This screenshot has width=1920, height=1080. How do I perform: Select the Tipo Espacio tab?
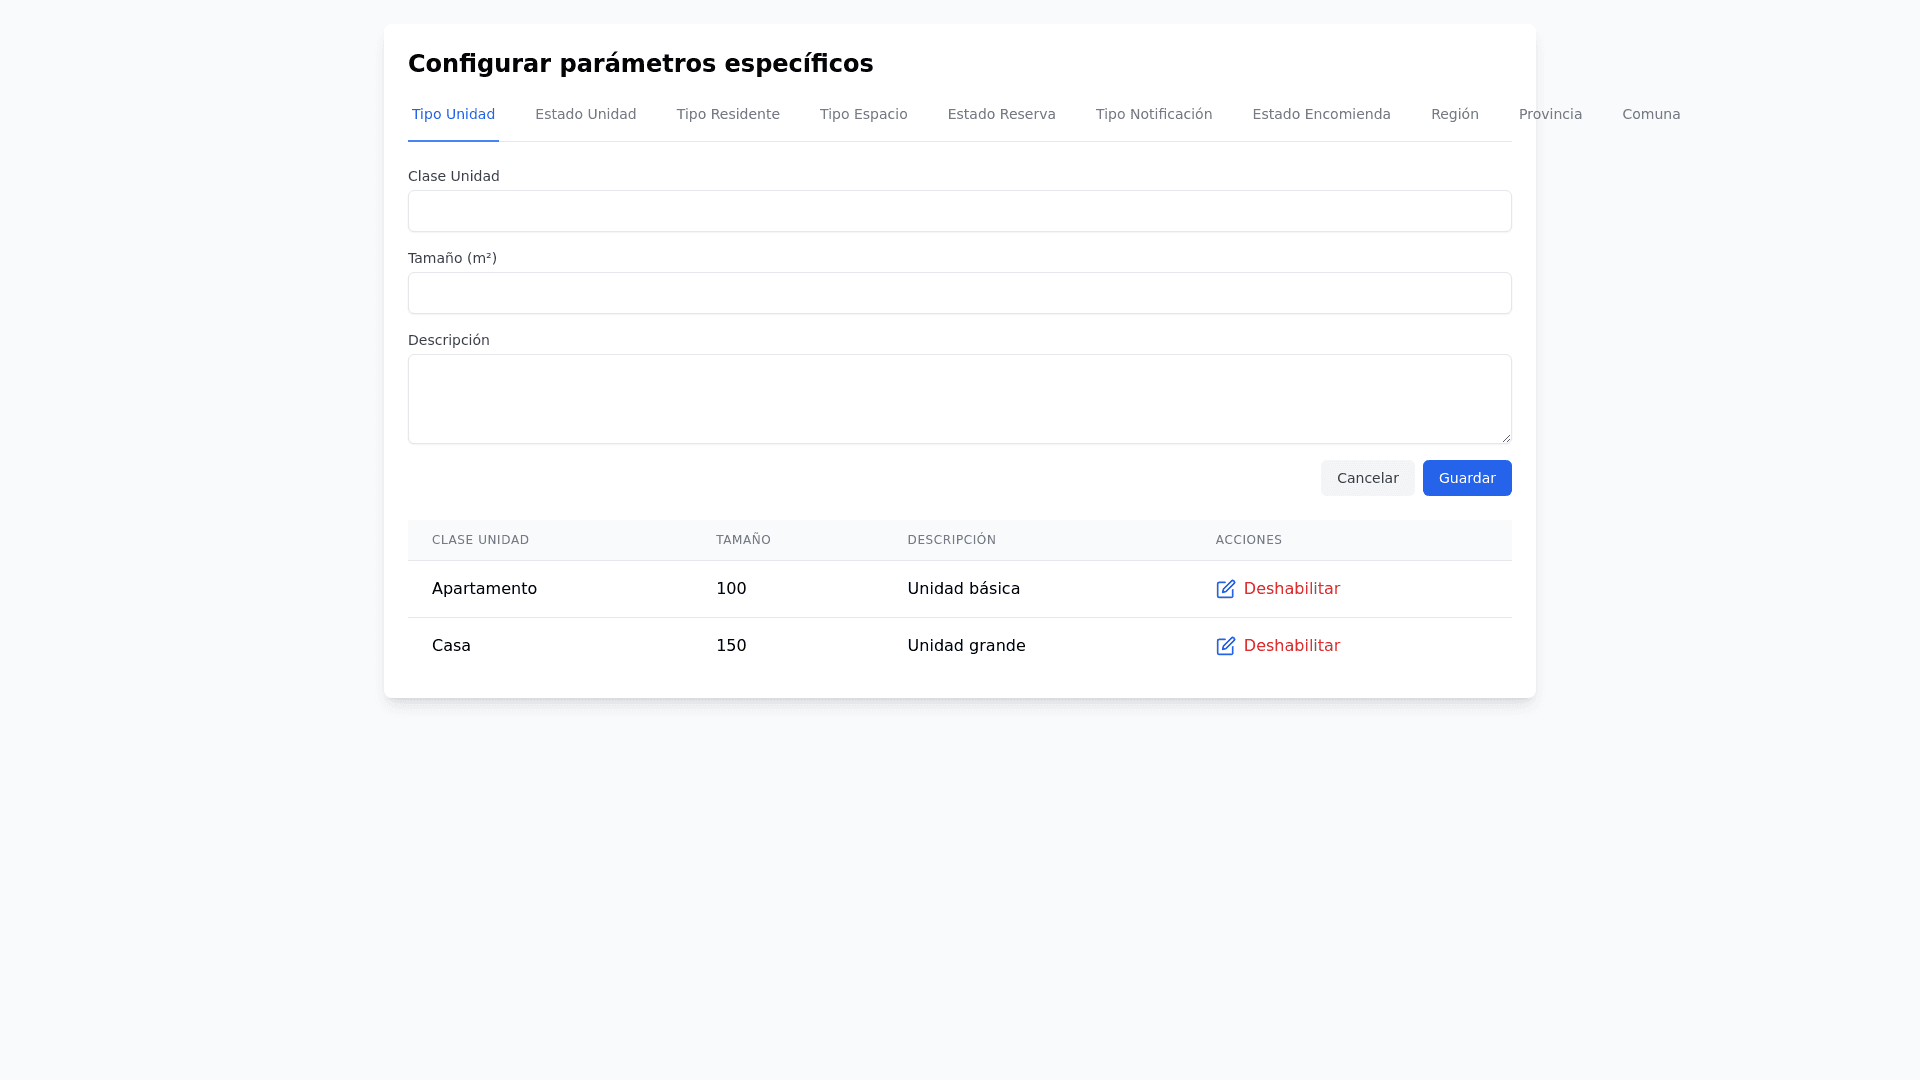[863, 114]
